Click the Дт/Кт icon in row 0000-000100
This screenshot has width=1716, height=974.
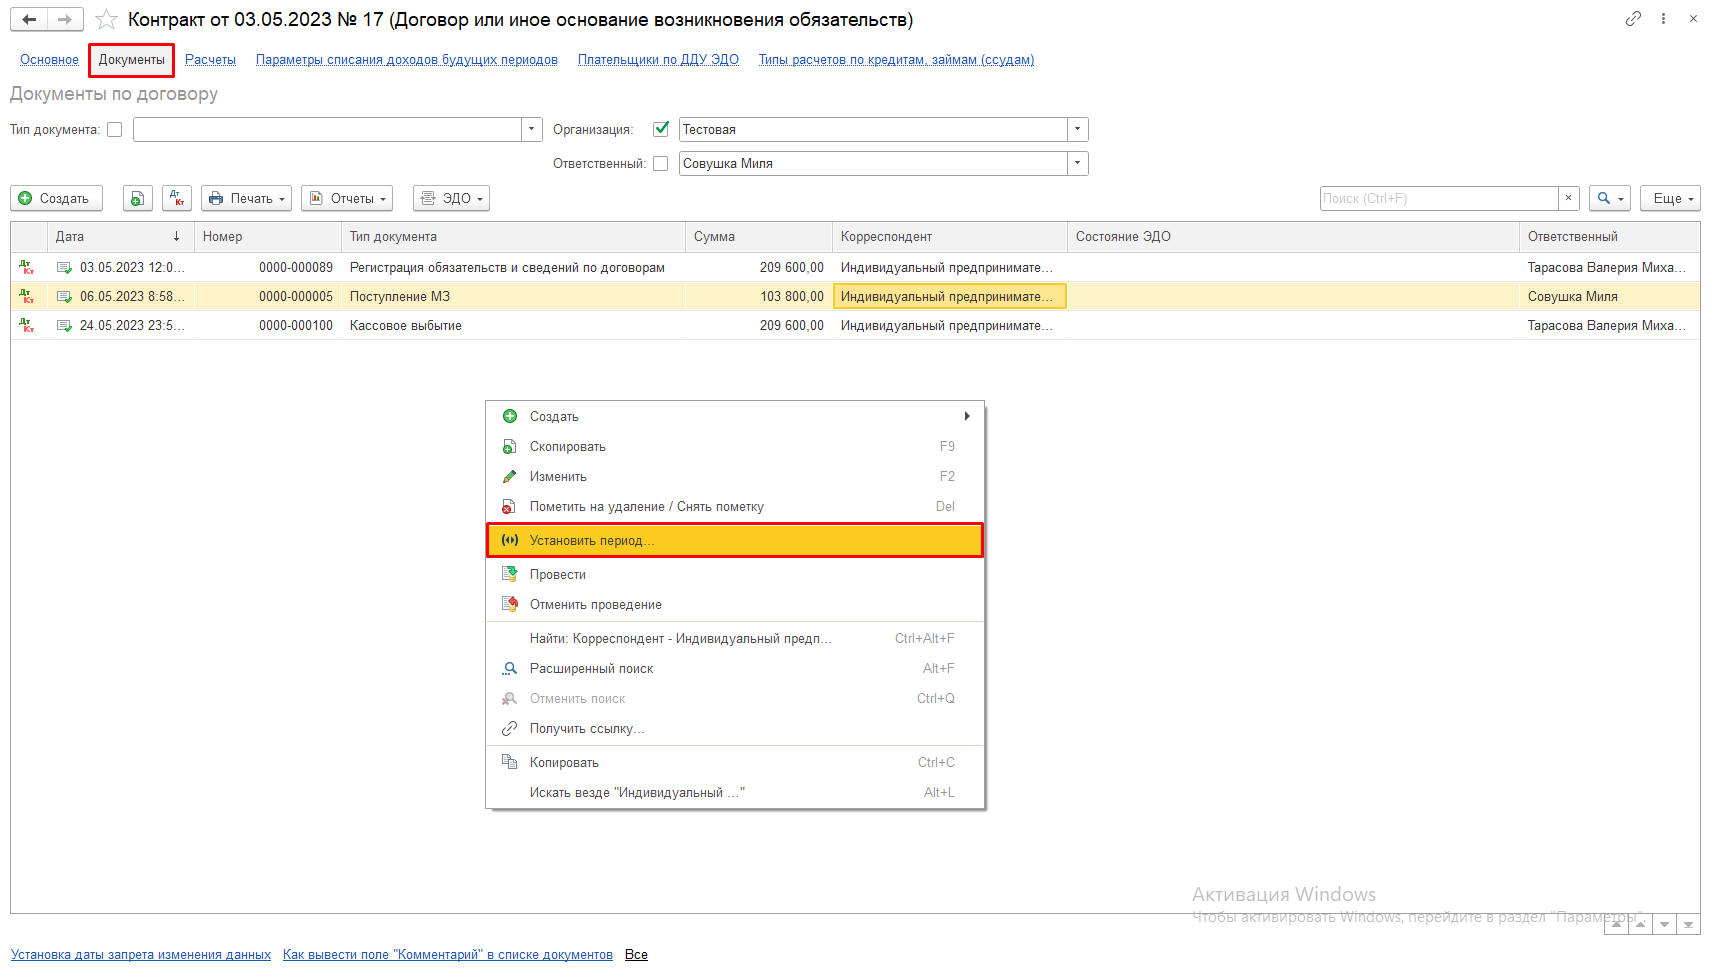click(27, 325)
